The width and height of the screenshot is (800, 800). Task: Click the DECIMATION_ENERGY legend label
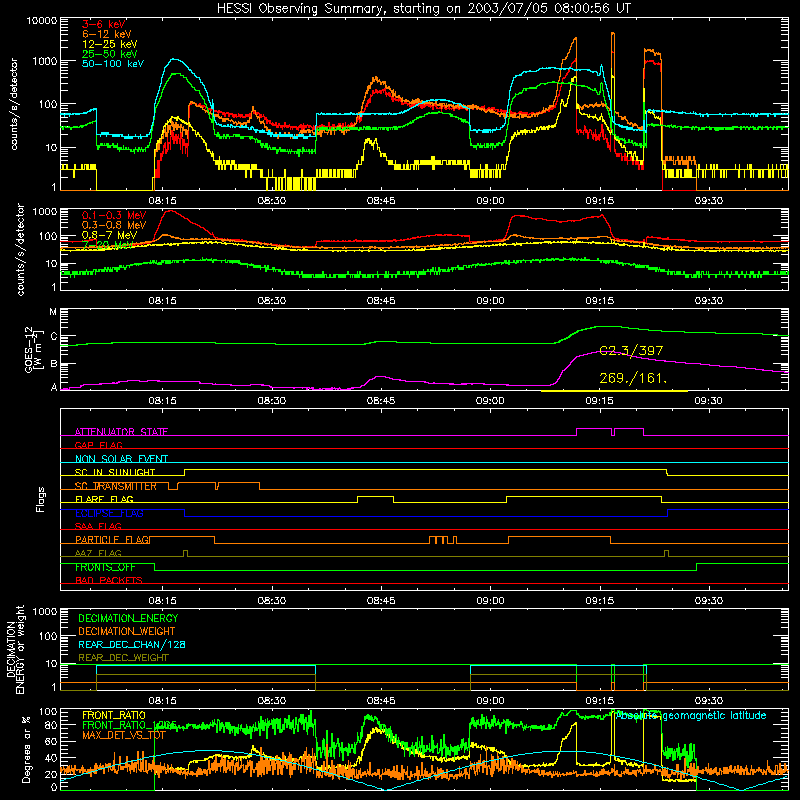(x=128, y=618)
